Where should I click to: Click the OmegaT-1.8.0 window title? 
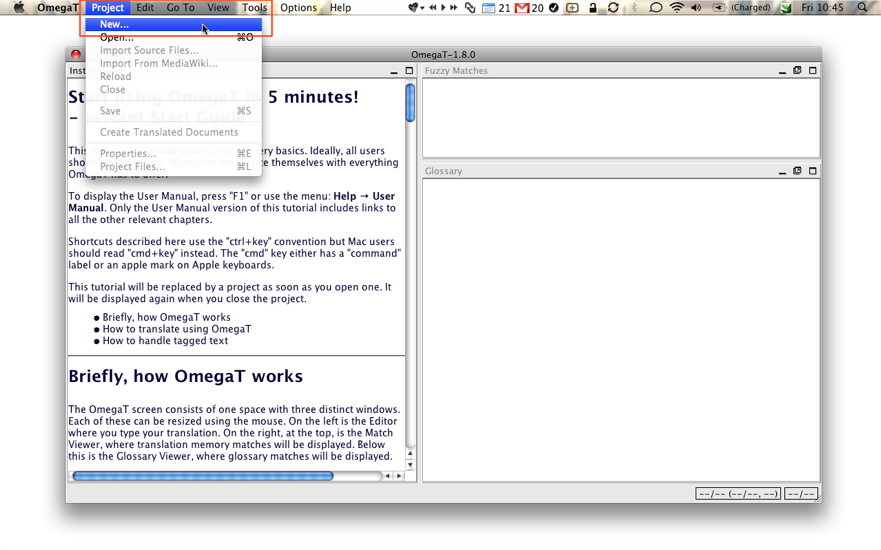[x=443, y=54]
